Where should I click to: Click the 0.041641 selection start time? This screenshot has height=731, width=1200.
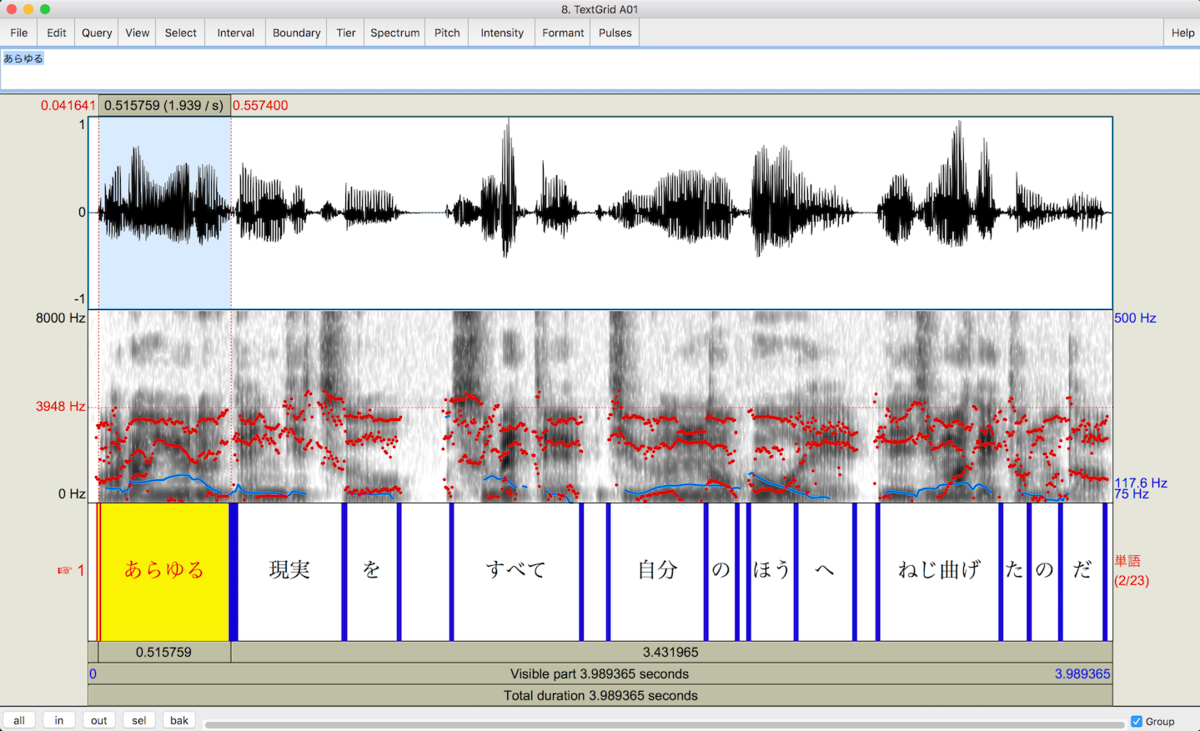pyautogui.click(x=68, y=105)
